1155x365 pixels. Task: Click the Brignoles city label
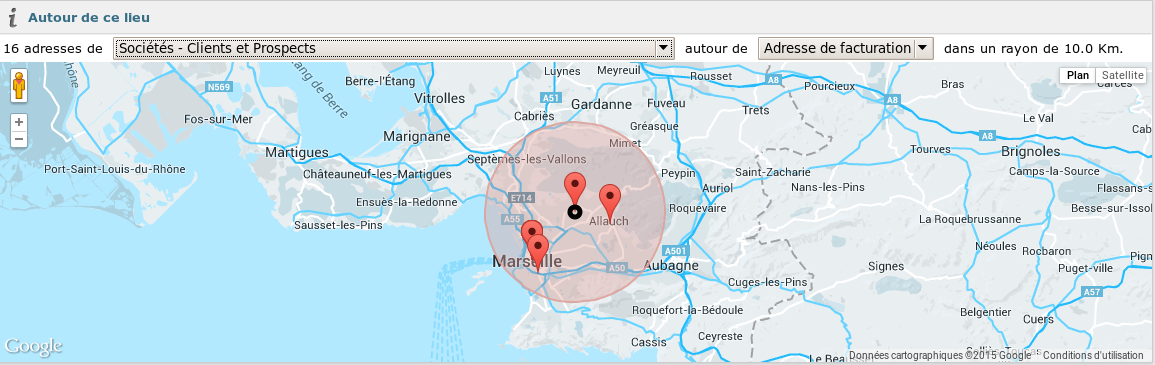tap(1031, 152)
